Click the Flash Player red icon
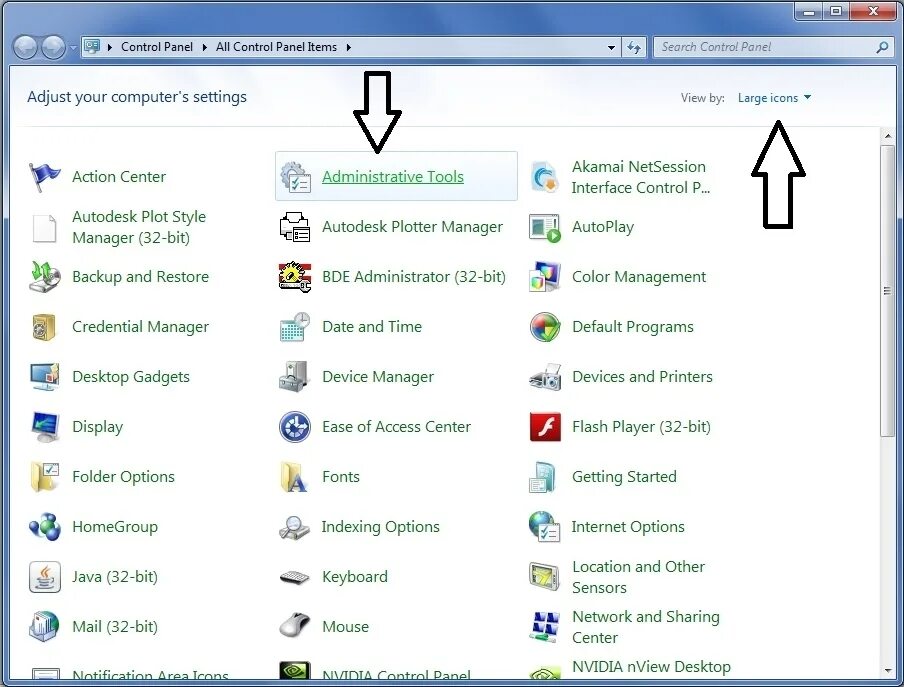Image resolution: width=904 pixels, height=687 pixels. pyautogui.click(x=544, y=427)
